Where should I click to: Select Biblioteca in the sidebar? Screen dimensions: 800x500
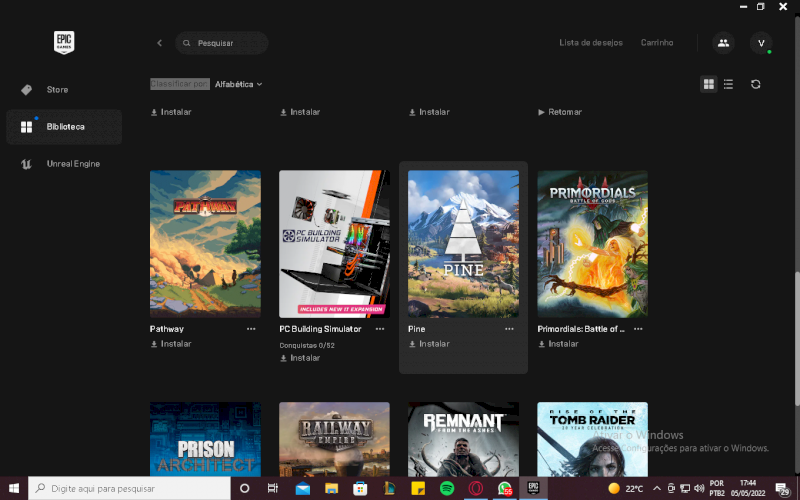pos(64,127)
